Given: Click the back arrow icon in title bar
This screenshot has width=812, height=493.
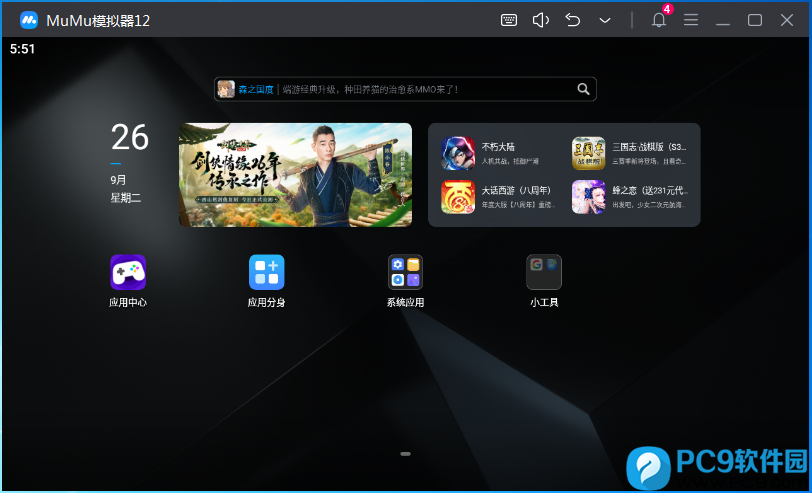Looking at the screenshot, I should point(573,20).
